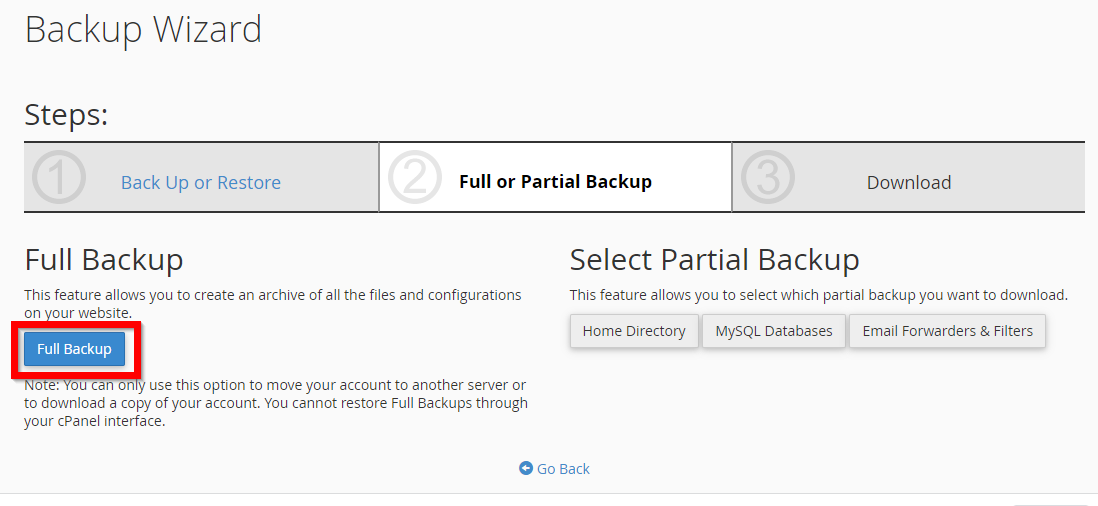Click the Note about restoring Full Backups
The width and height of the screenshot is (1098, 506).
click(276, 404)
